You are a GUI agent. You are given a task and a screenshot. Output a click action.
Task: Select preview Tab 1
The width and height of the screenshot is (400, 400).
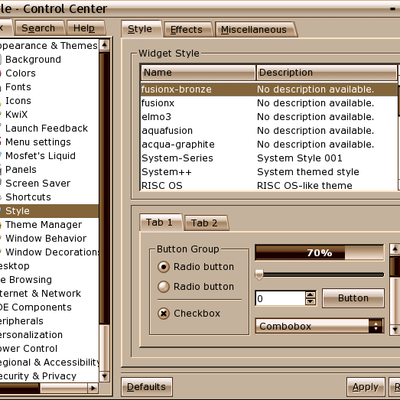160,222
